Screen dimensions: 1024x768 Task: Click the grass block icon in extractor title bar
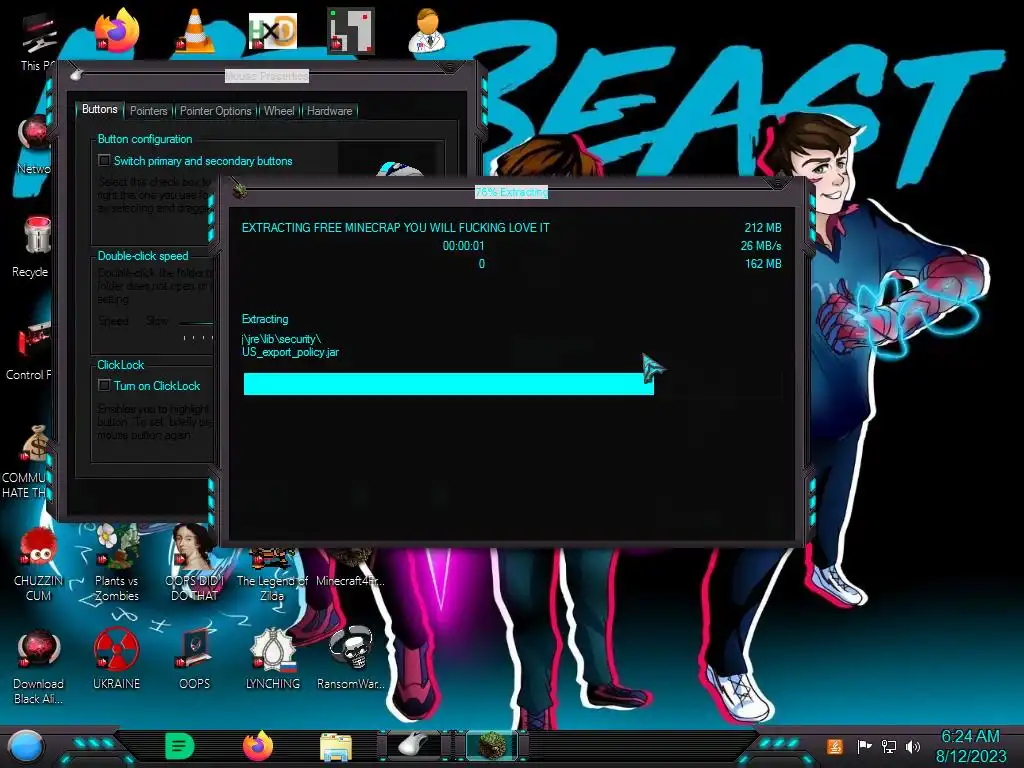(240, 190)
